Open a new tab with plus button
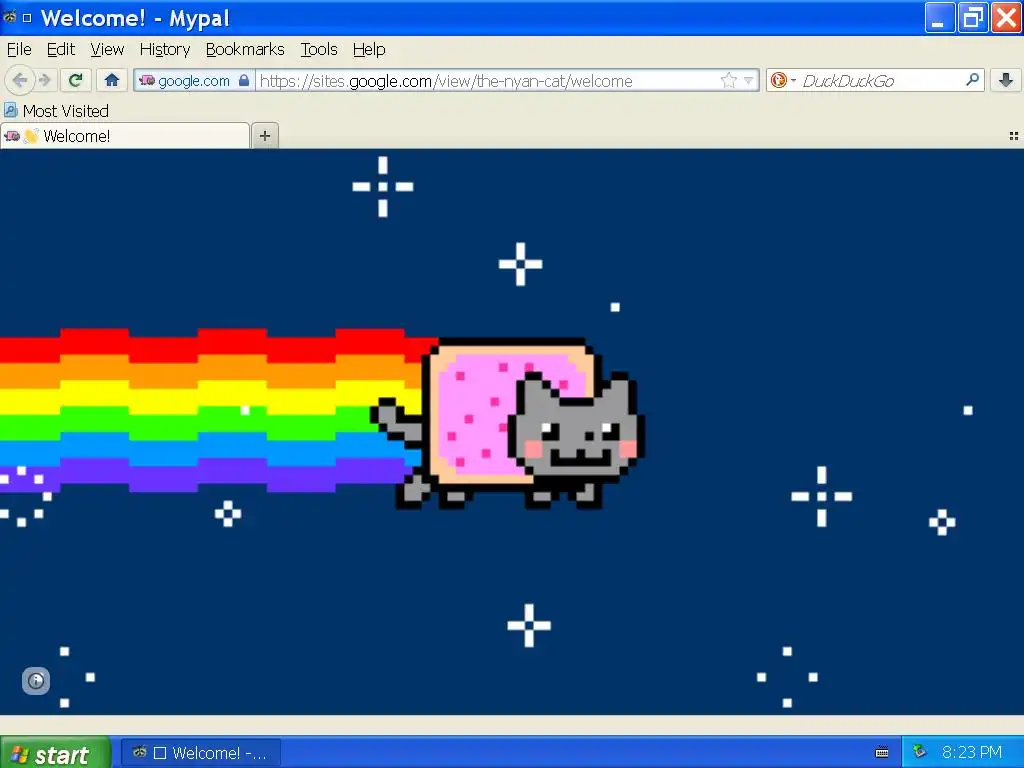This screenshot has width=1024, height=768. click(264, 136)
